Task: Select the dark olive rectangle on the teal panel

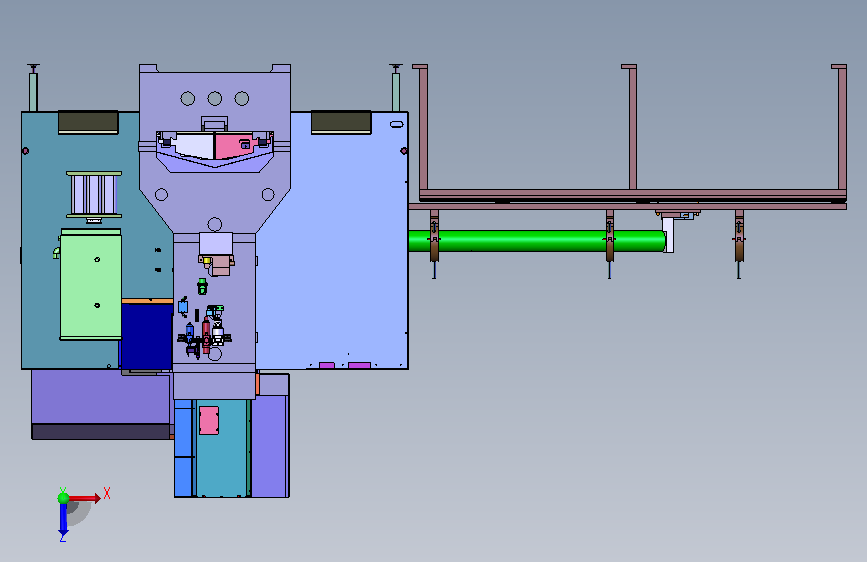Action: click(88, 122)
